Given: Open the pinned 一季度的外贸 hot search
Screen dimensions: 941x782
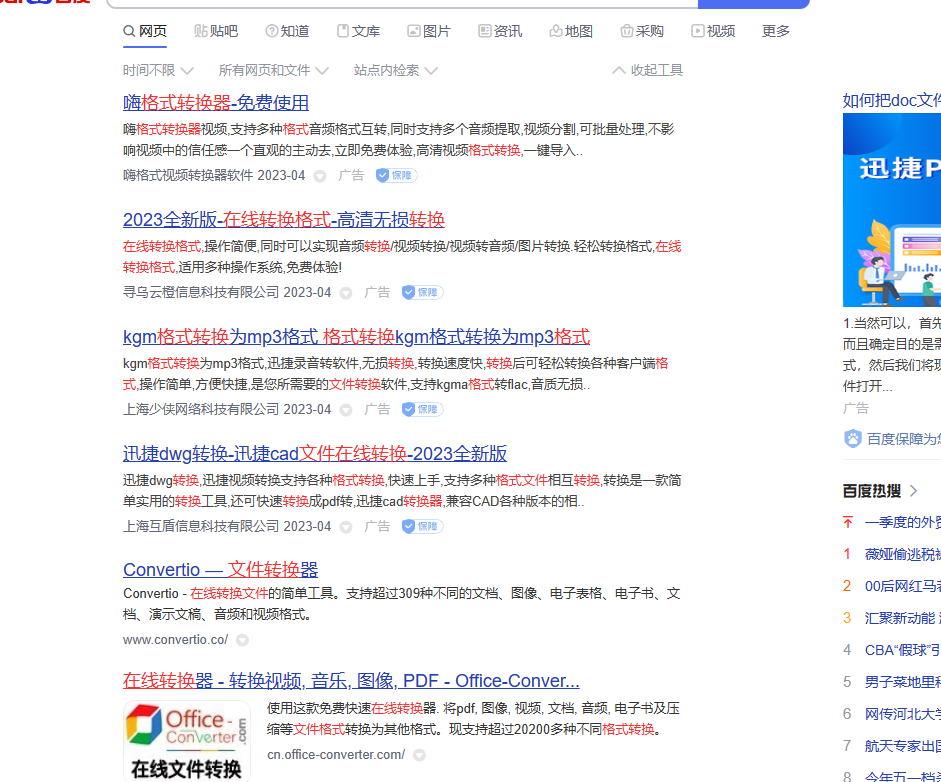Looking at the screenshot, I should (903, 522).
